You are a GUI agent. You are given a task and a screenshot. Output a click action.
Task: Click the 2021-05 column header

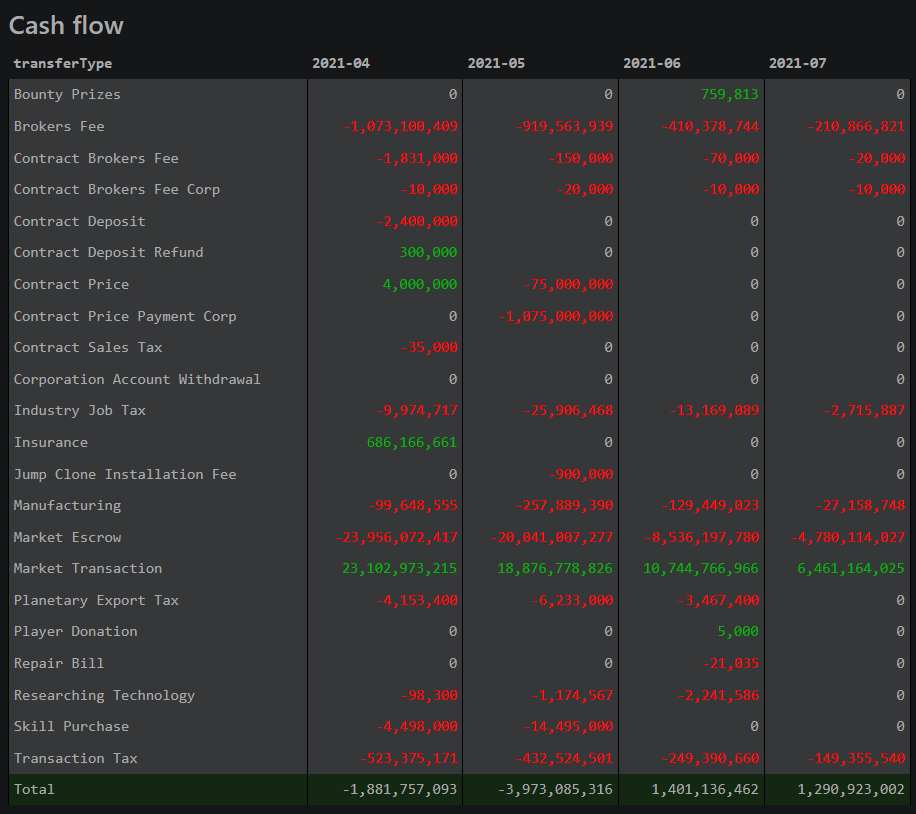coord(496,63)
